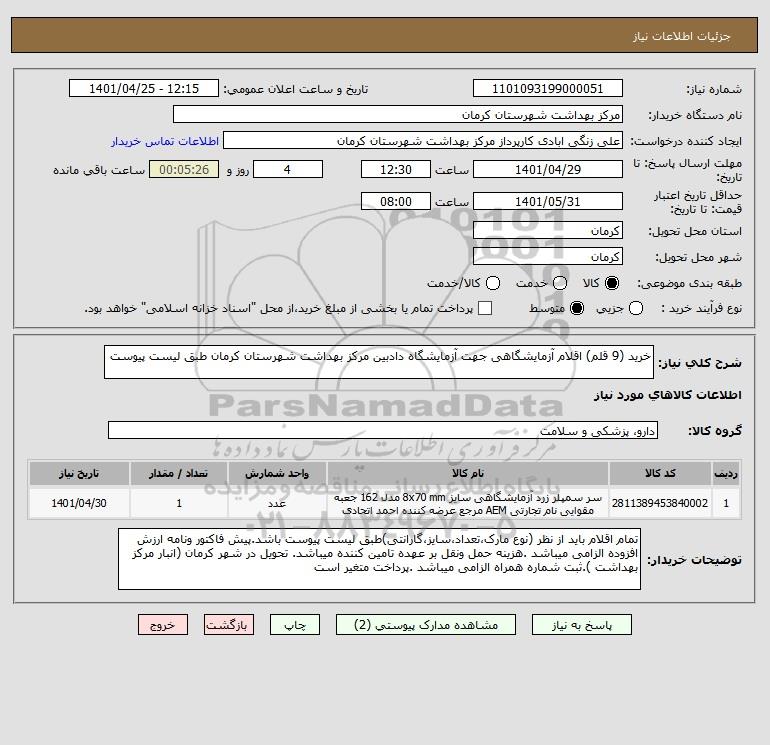Screen dimensions: 770x745
Task: Click the countdown timer 00:05:26
Action: click(184, 169)
